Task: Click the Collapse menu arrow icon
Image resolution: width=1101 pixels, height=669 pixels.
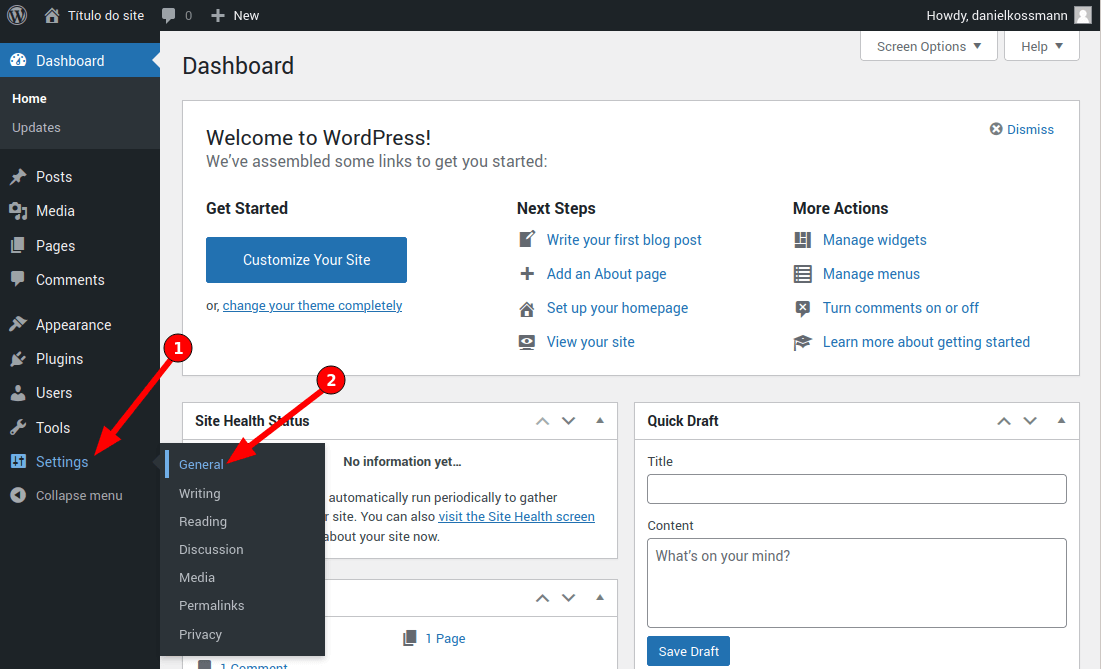Action: click(x=18, y=495)
